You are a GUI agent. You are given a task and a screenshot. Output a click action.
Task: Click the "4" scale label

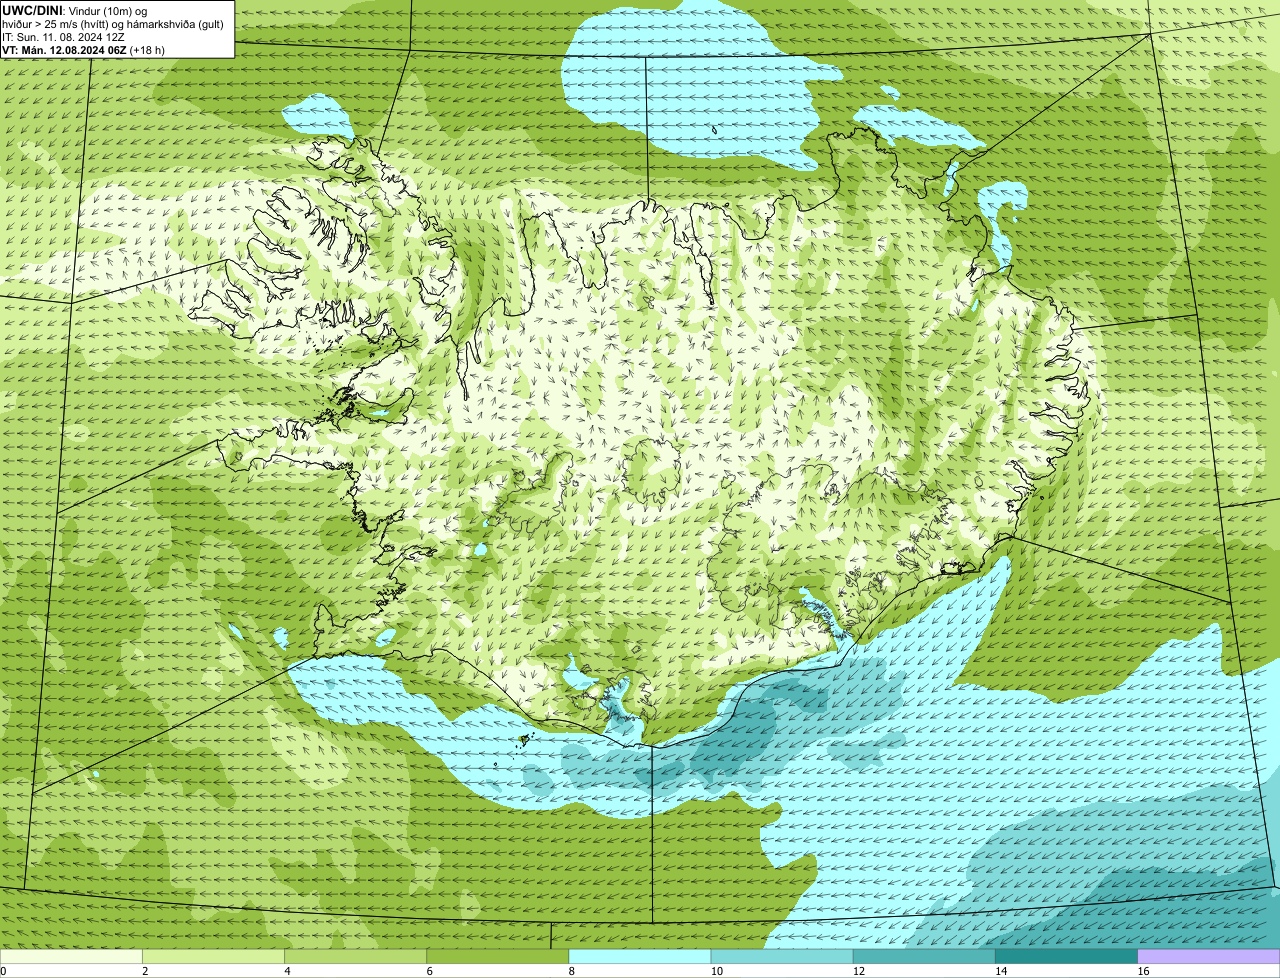coord(288,971)
